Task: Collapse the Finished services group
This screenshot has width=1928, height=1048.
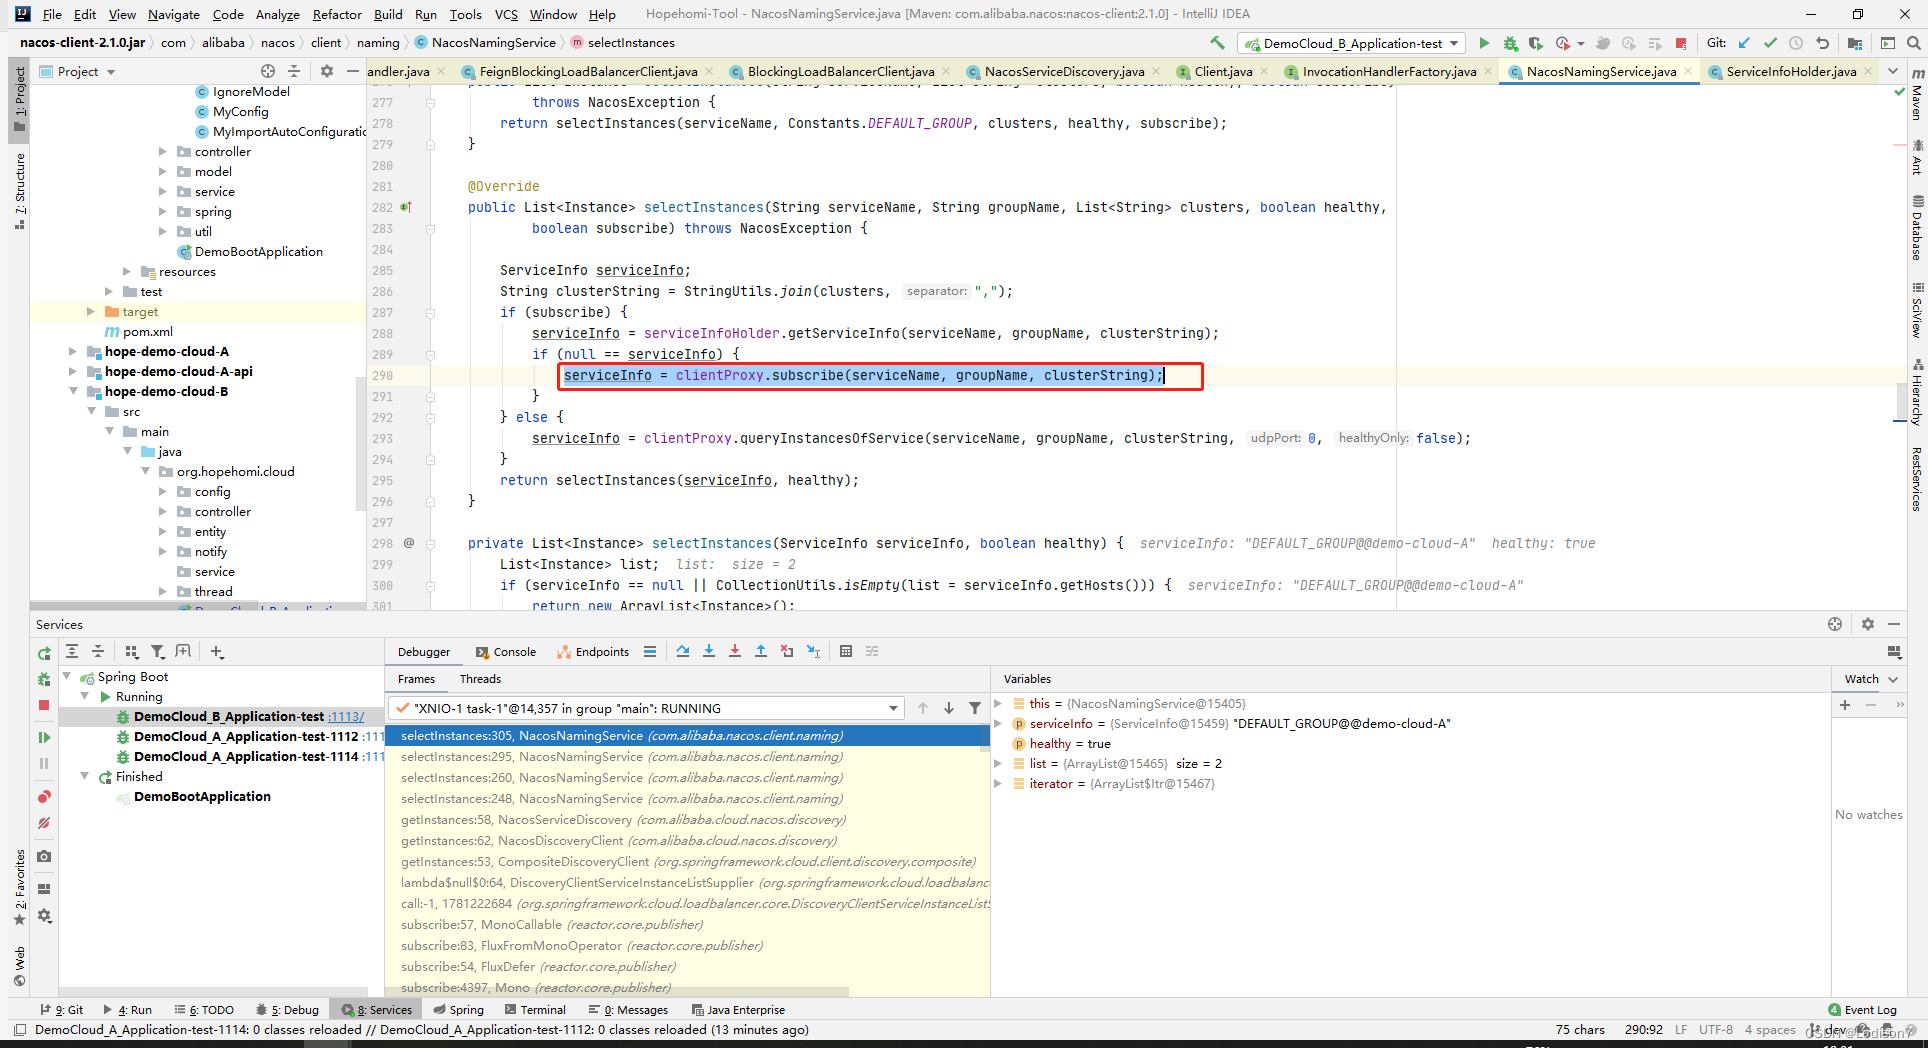Action: click(85, 777)
